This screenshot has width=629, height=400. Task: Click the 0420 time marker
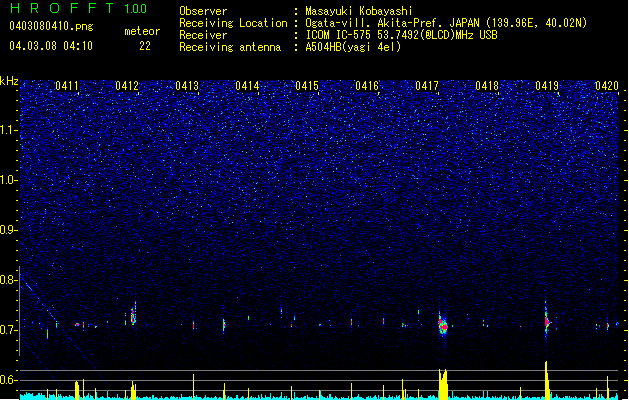607,86
